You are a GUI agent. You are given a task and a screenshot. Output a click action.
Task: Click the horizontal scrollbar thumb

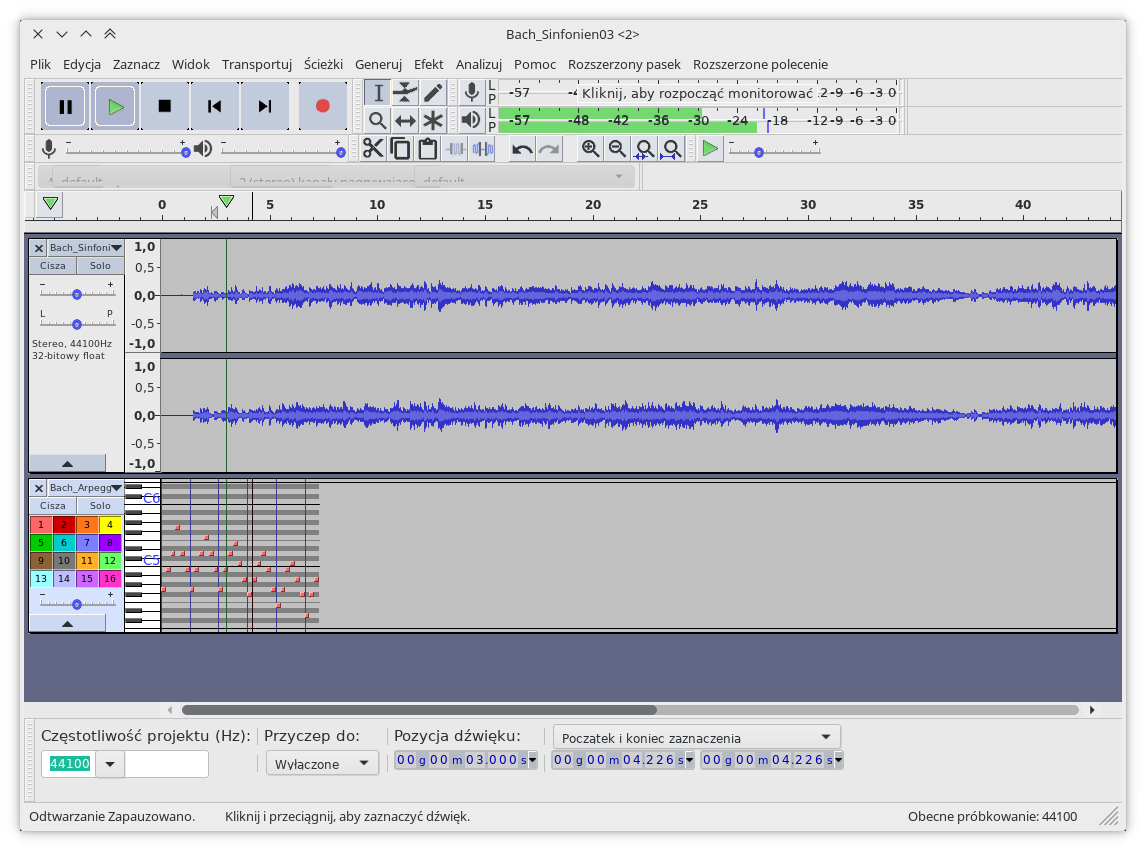click(x=419, y=710)
